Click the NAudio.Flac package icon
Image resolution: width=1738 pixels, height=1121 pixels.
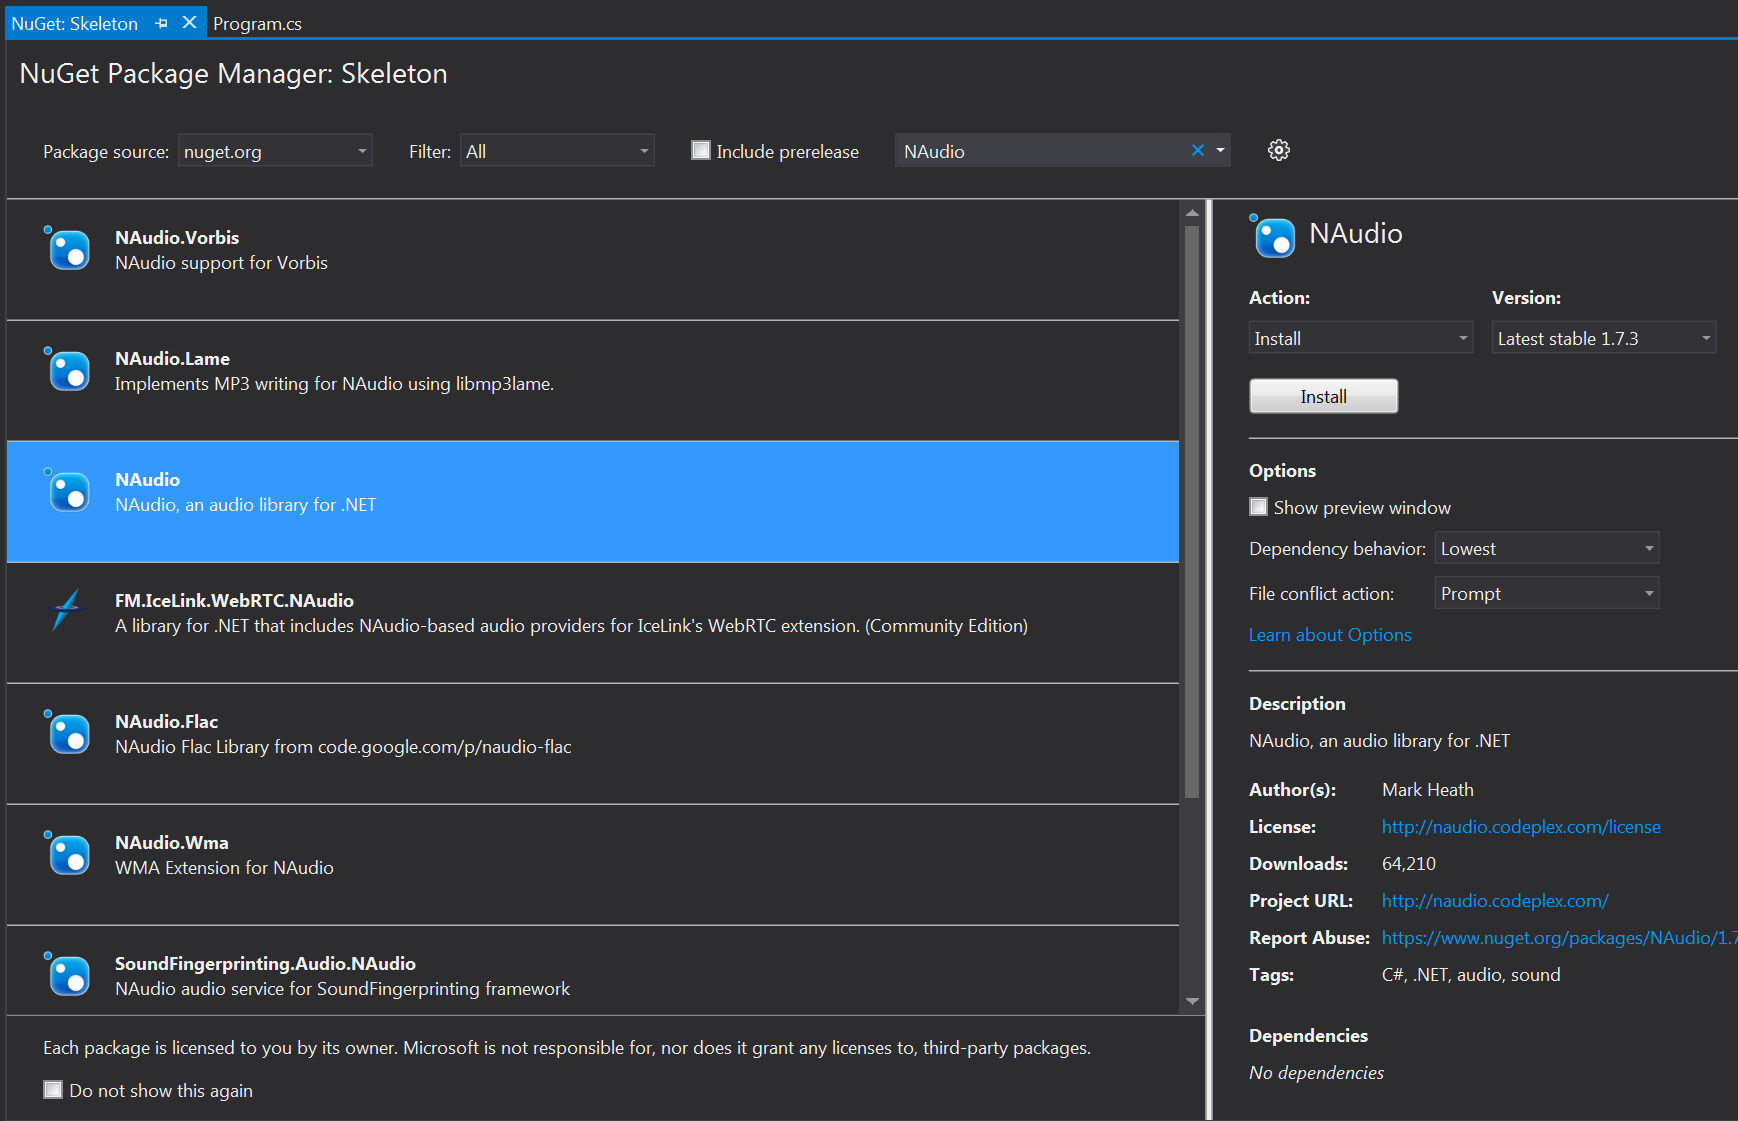[69, 733]
